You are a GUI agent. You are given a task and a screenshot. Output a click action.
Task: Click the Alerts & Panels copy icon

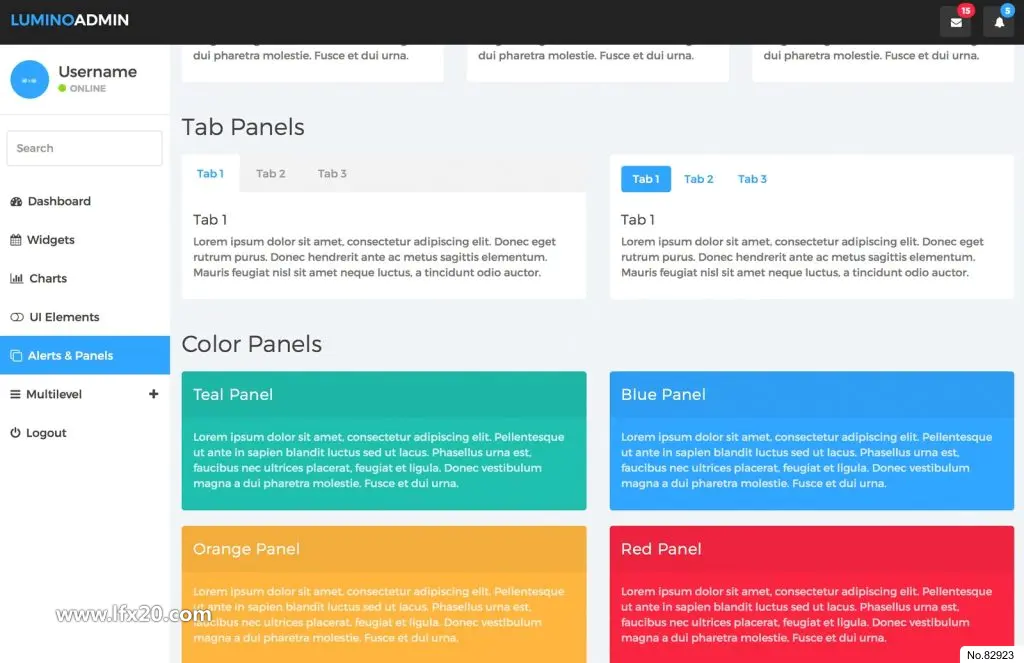tap(16, 356)
